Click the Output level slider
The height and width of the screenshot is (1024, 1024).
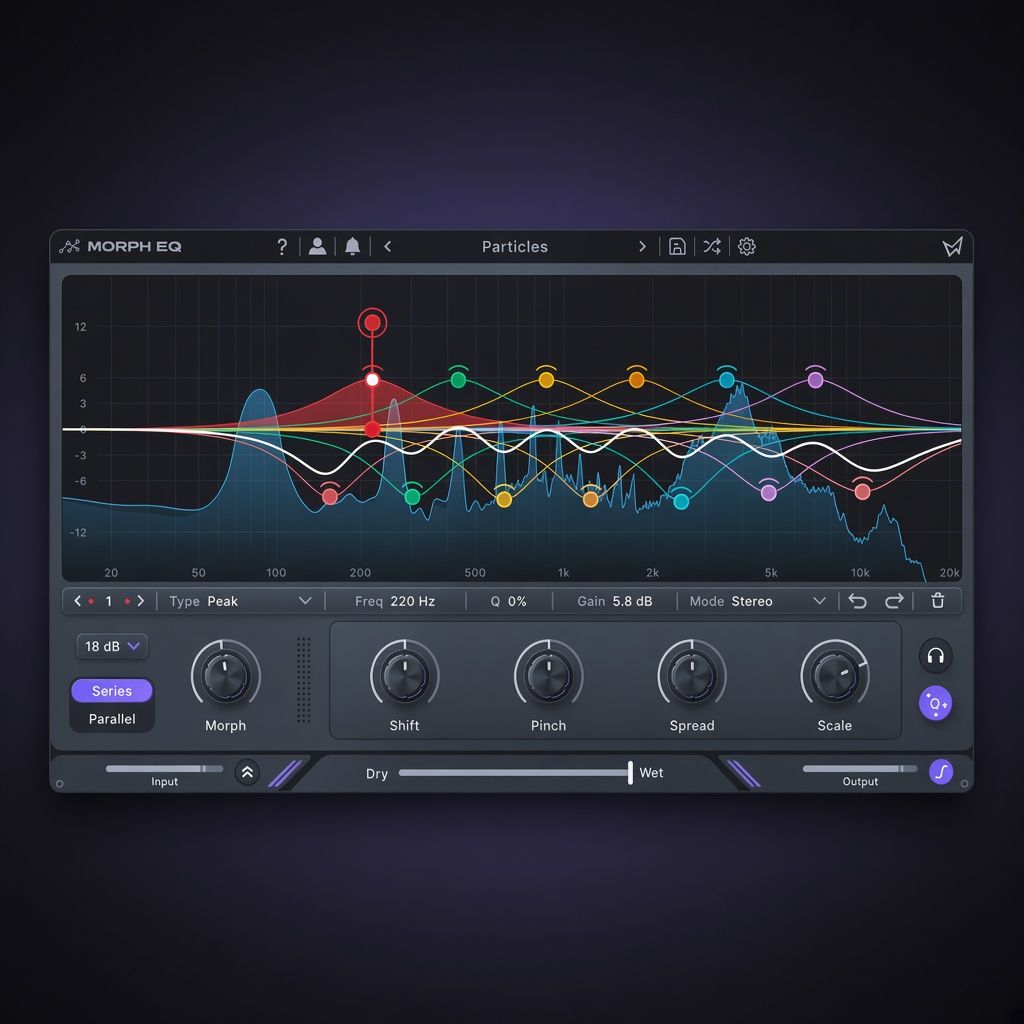coord(860,769)
